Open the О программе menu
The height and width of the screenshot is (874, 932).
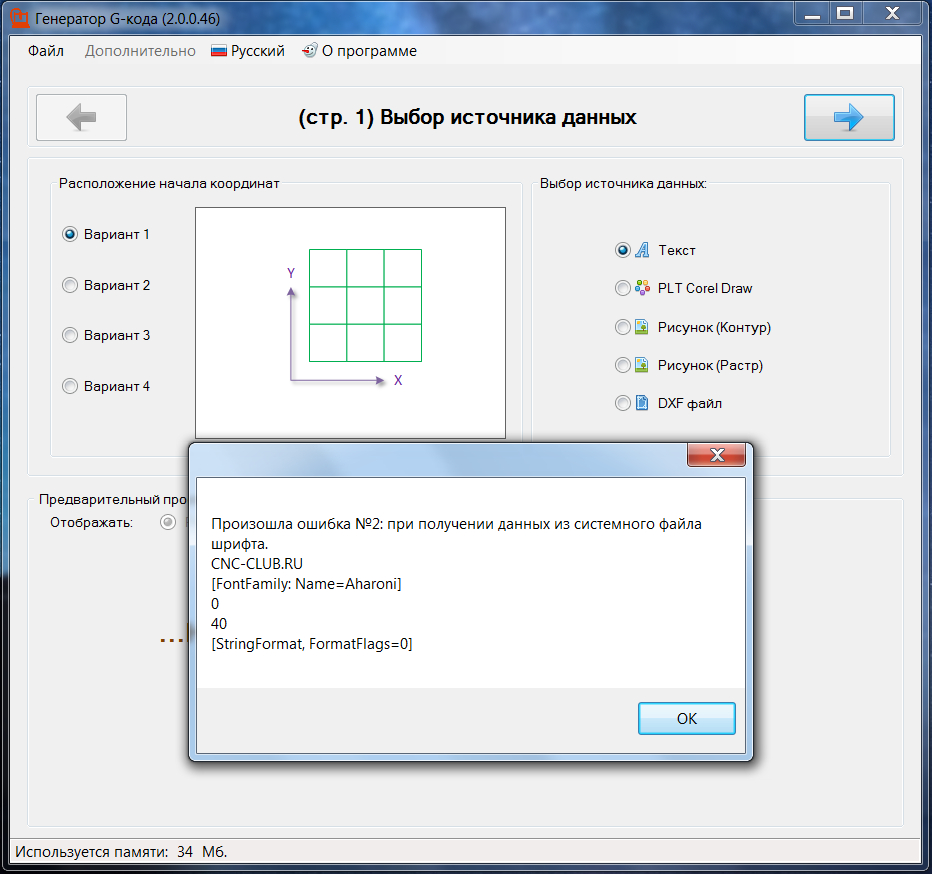359,51
